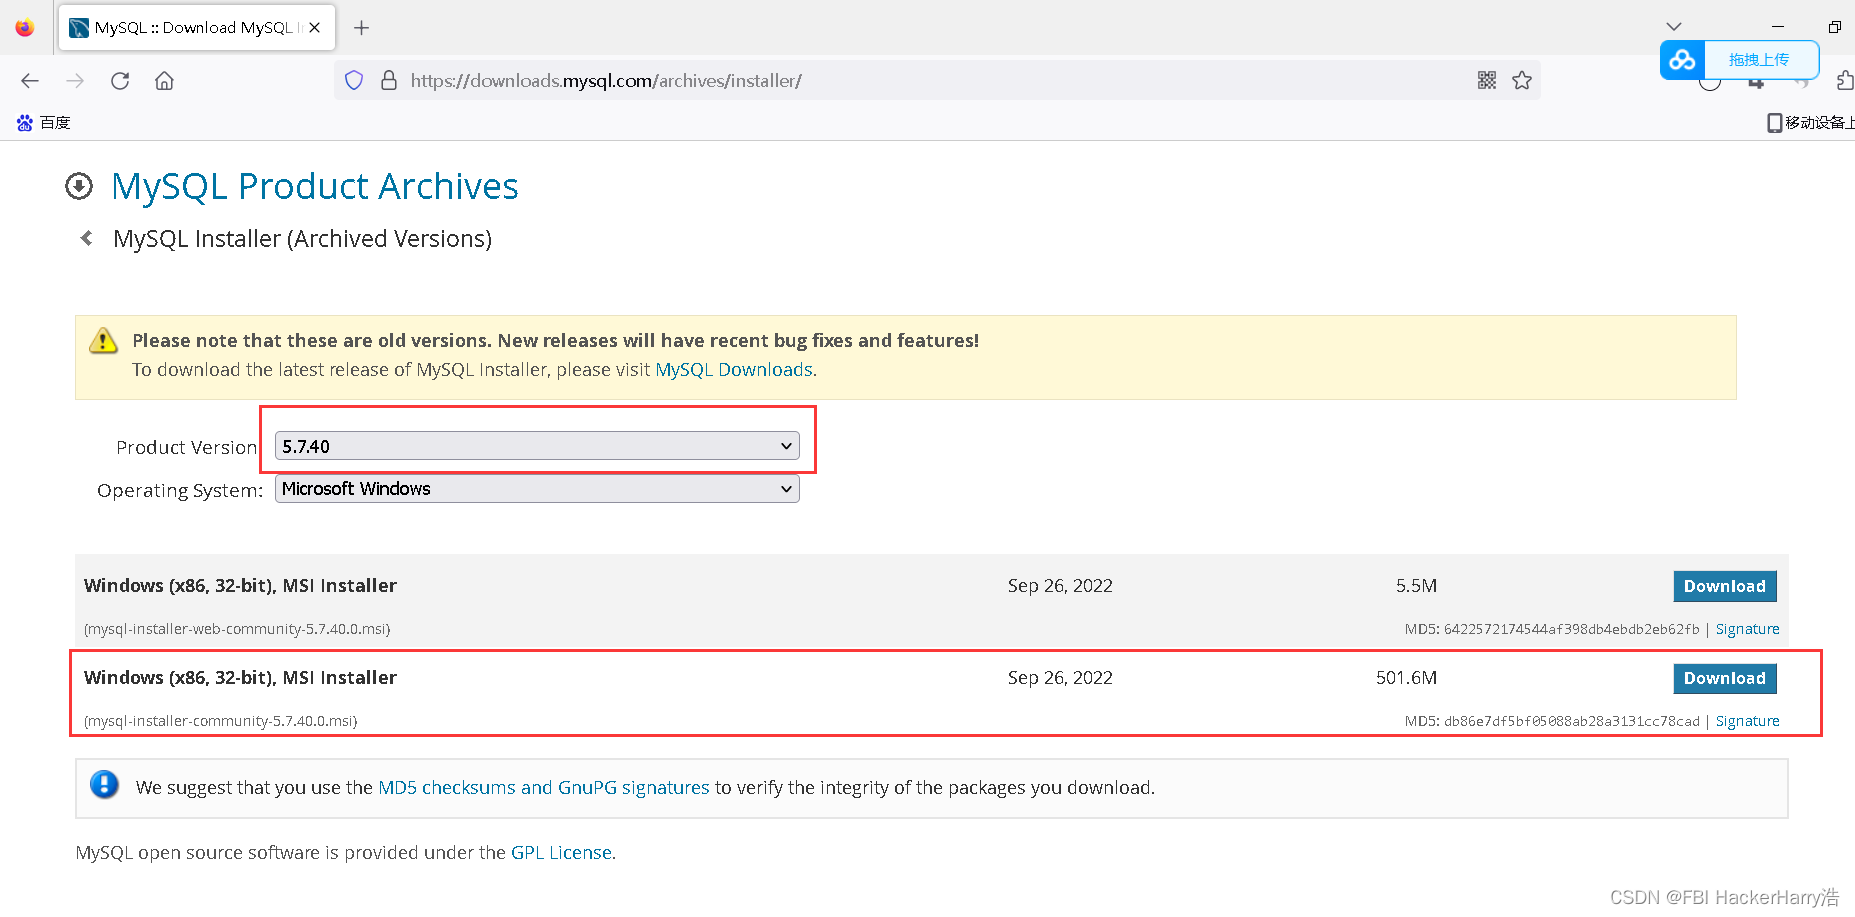This screenshot has height=917, width=1855.
Task: Click the 5.5M file size text
Action: (x=1416, y=586)
